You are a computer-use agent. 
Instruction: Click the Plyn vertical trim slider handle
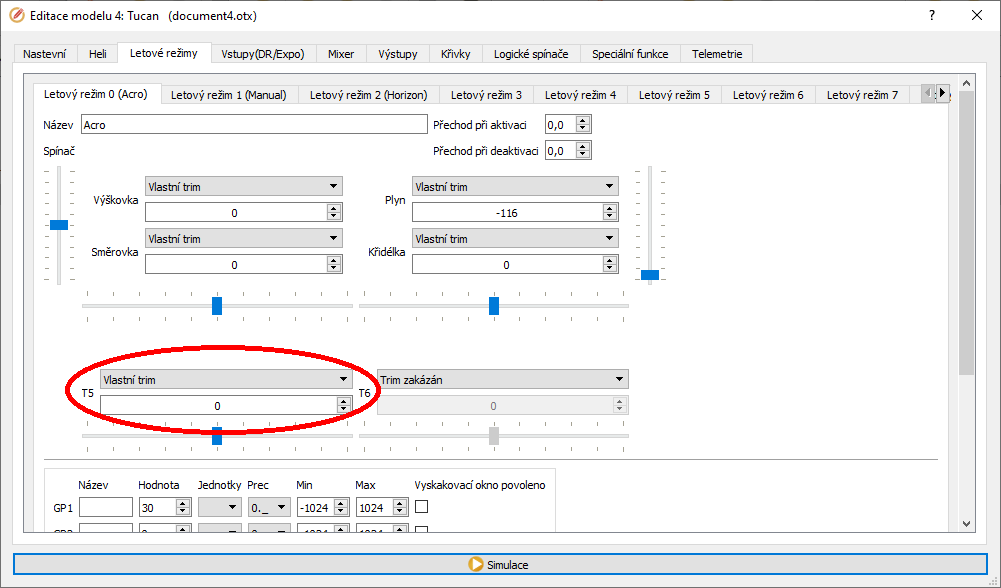650,274
